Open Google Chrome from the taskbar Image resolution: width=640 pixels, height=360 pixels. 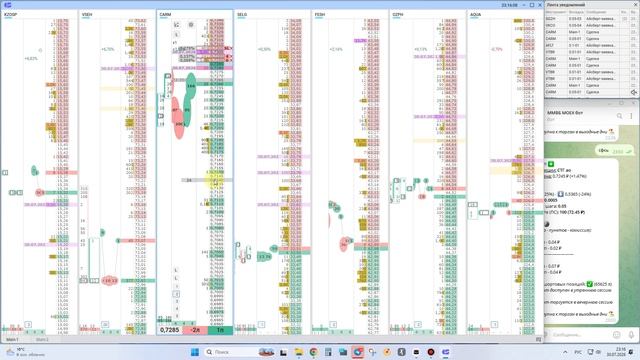313,352
